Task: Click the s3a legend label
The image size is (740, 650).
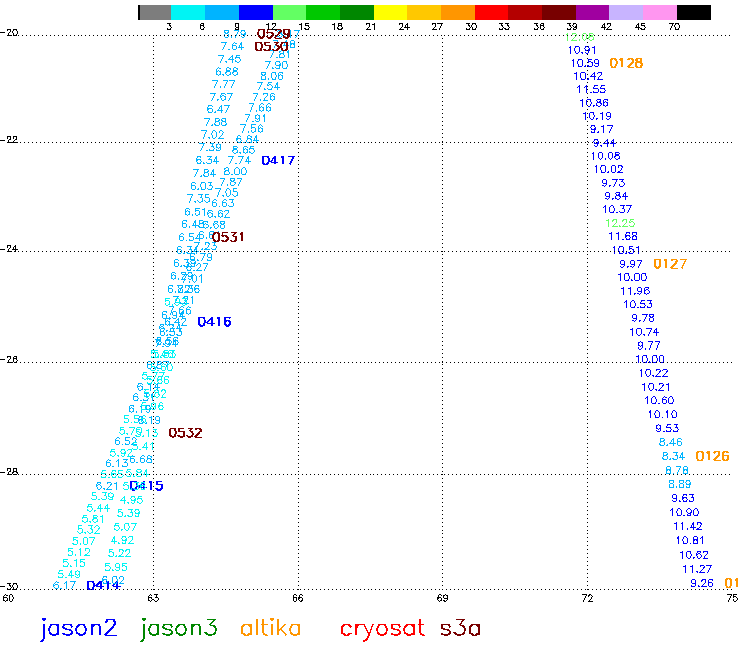Action: pos(460,629)
